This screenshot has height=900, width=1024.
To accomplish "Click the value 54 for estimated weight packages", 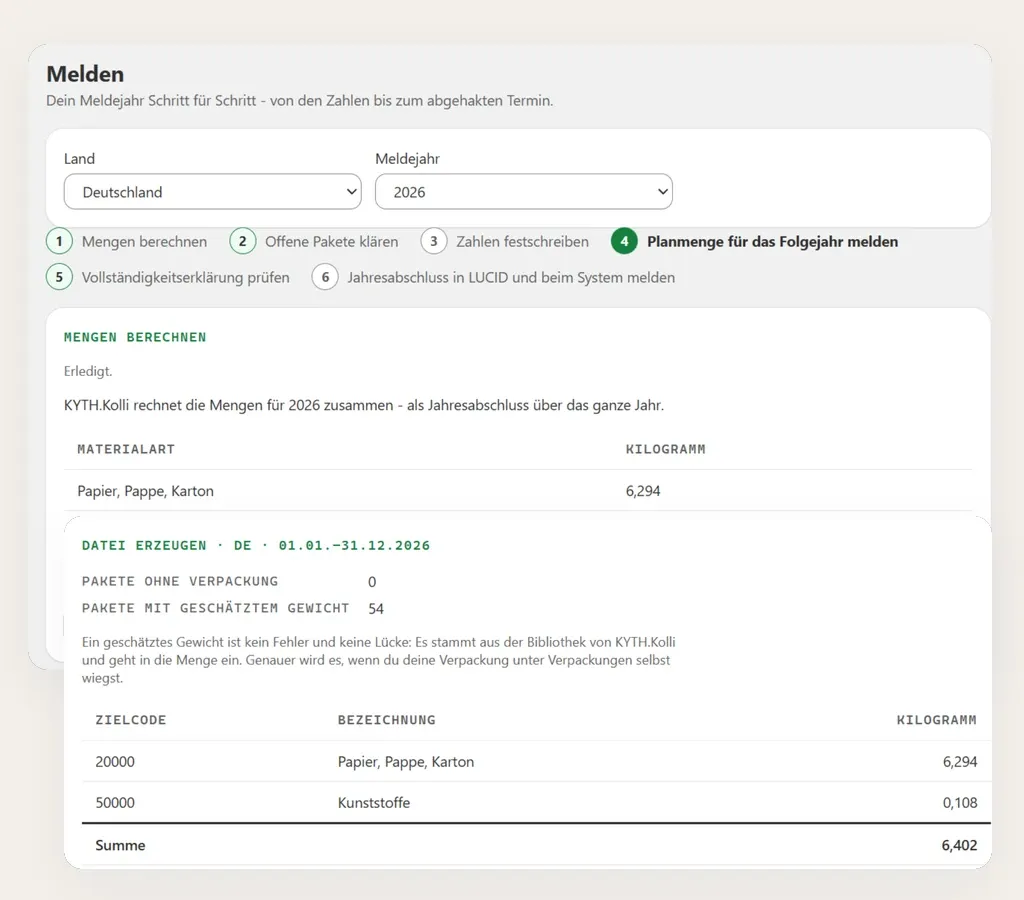I will [376, 609].
